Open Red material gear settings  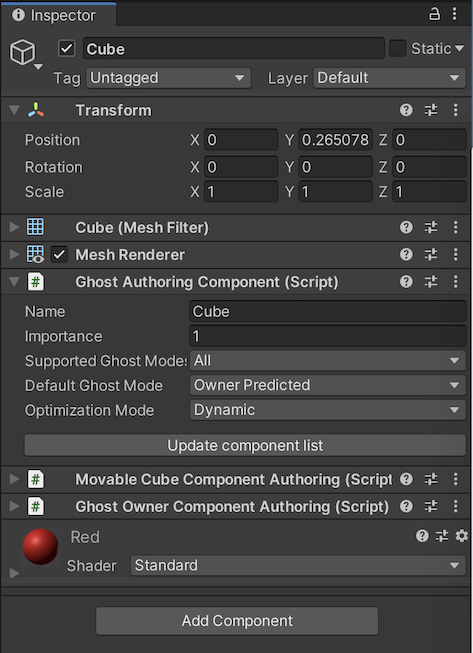click(461, 536)
